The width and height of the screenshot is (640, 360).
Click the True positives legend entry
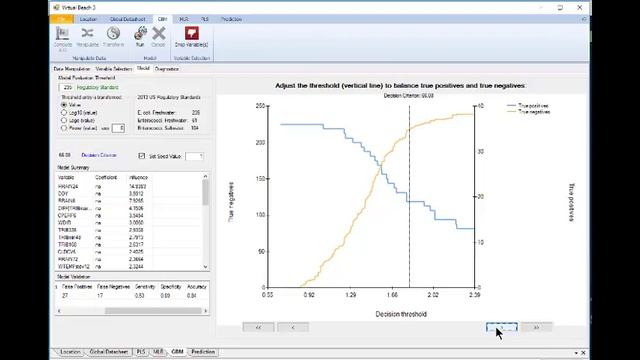coord(529,106)
